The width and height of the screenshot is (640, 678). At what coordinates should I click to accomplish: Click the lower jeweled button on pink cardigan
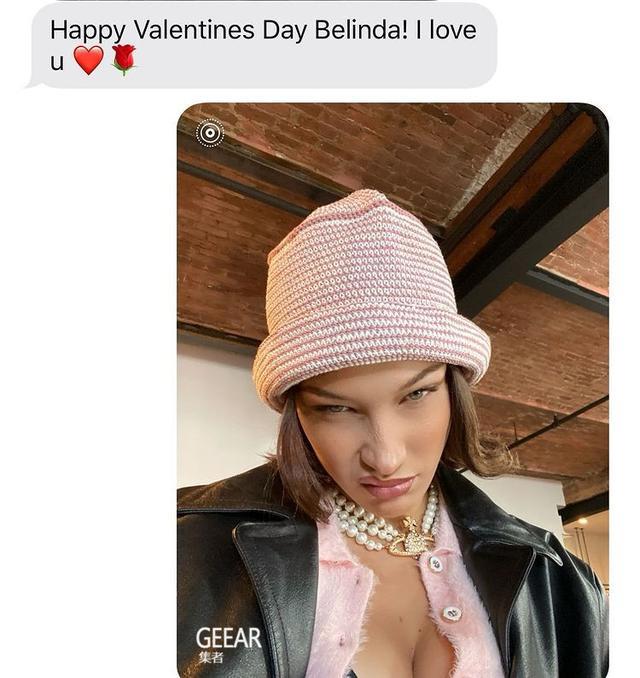pos(452,613)
